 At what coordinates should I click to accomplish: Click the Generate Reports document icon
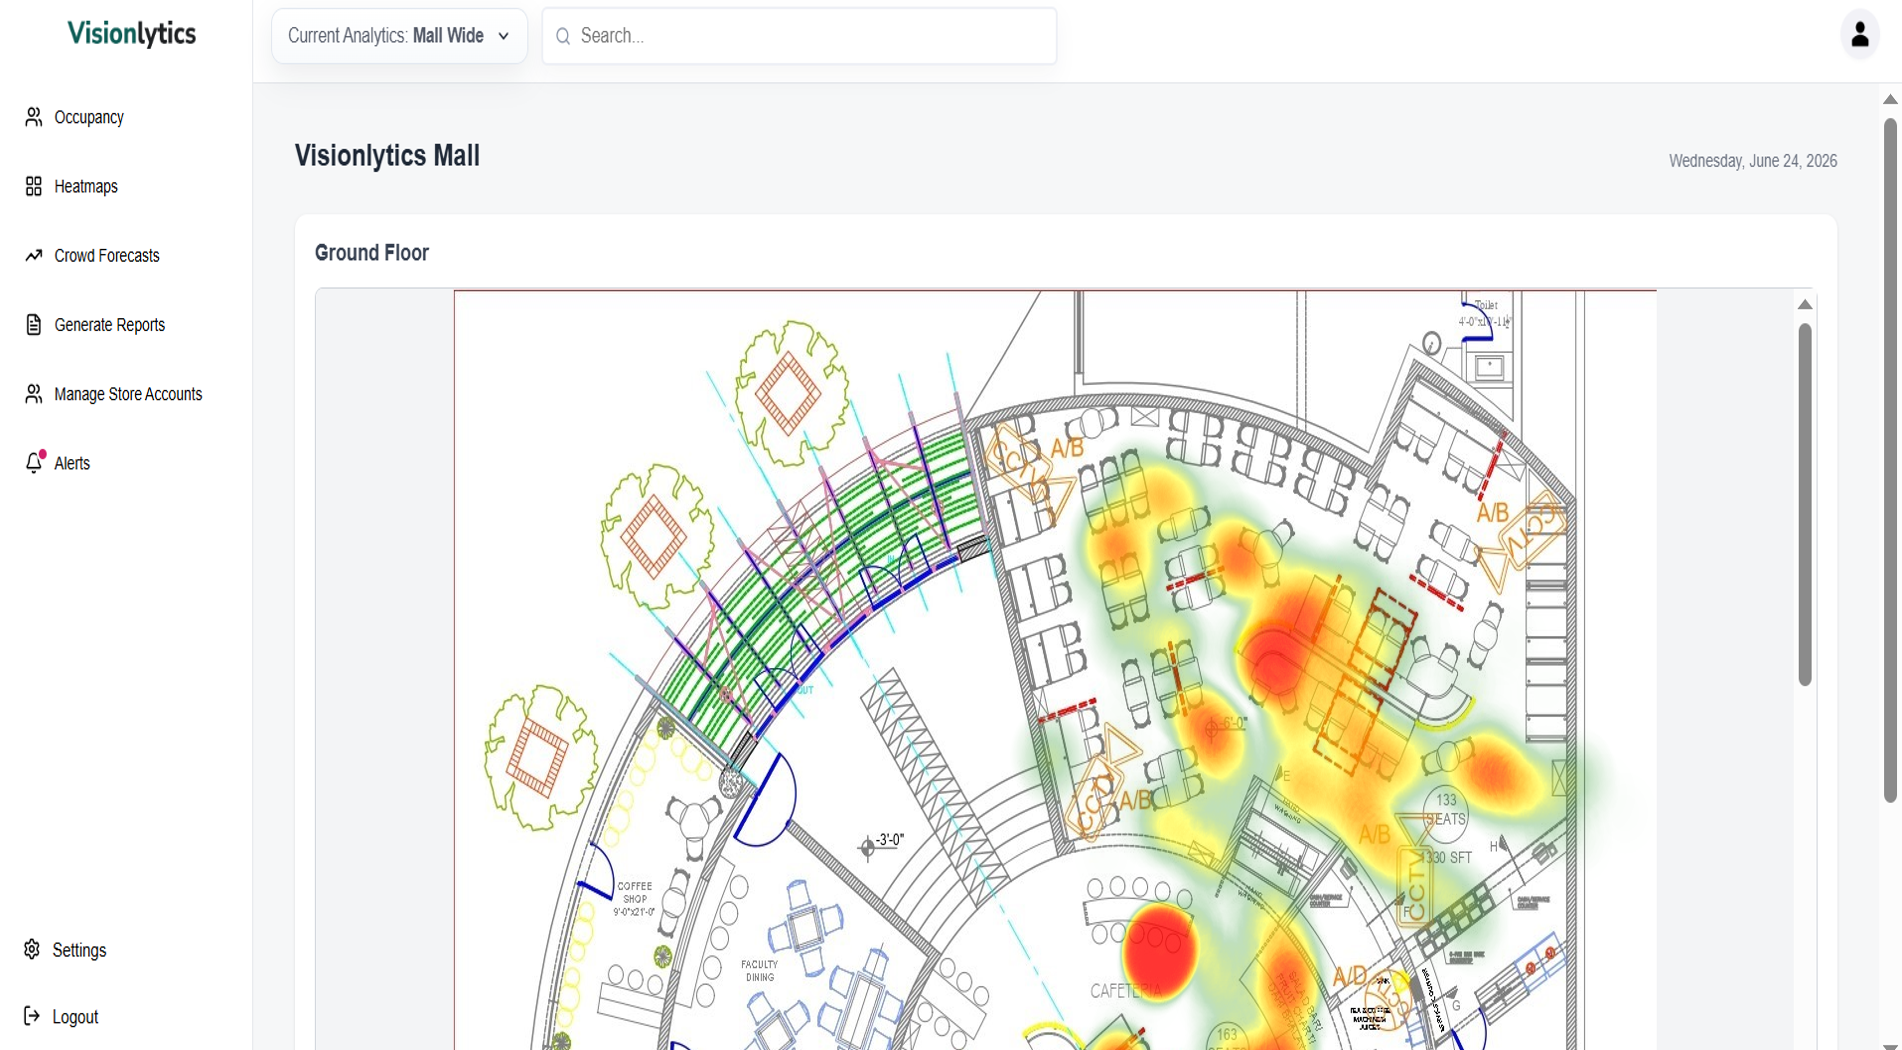33,324
